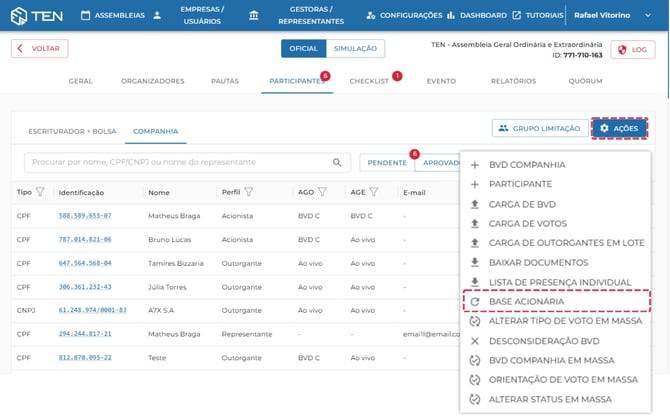
Task: Filter the Tipo column
Action: point(40,192)
